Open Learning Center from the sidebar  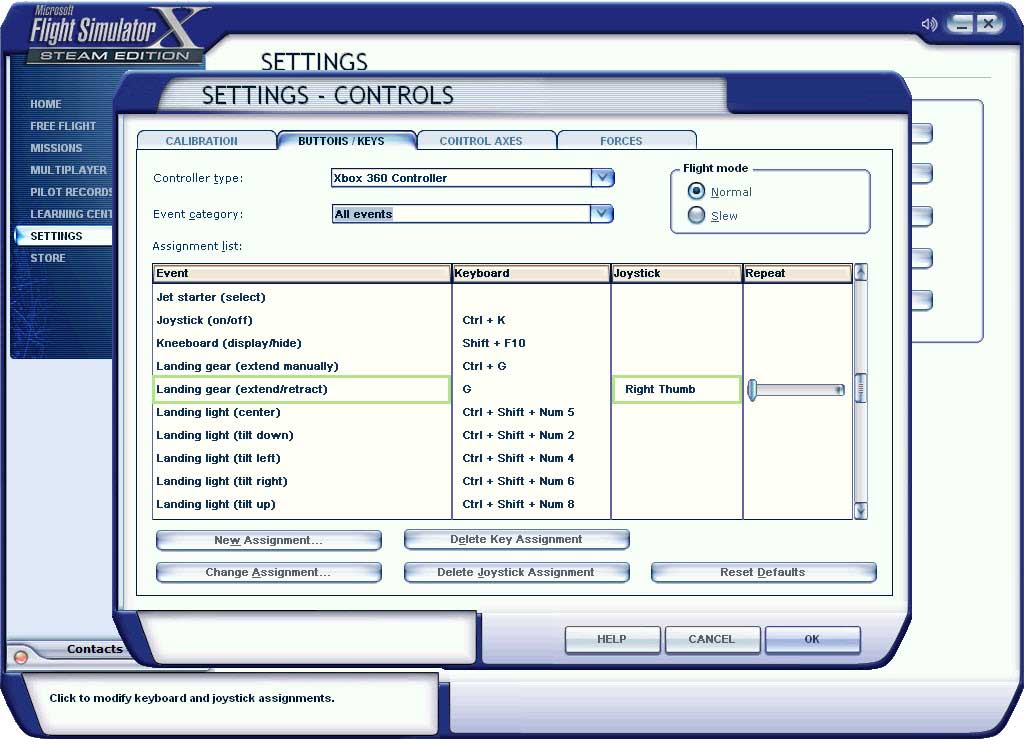[71, 214]
